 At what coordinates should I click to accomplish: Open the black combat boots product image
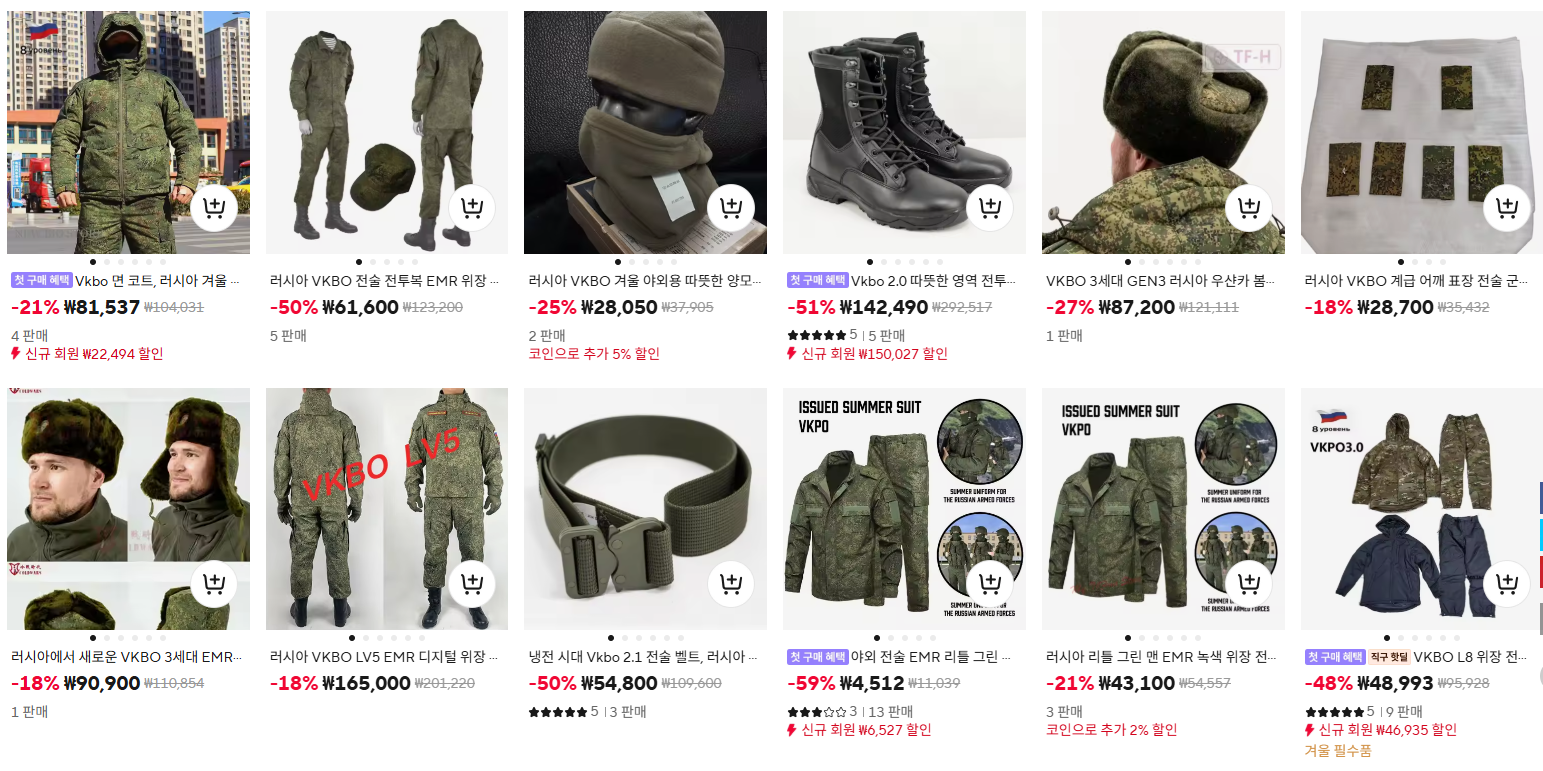coord(904,132)
